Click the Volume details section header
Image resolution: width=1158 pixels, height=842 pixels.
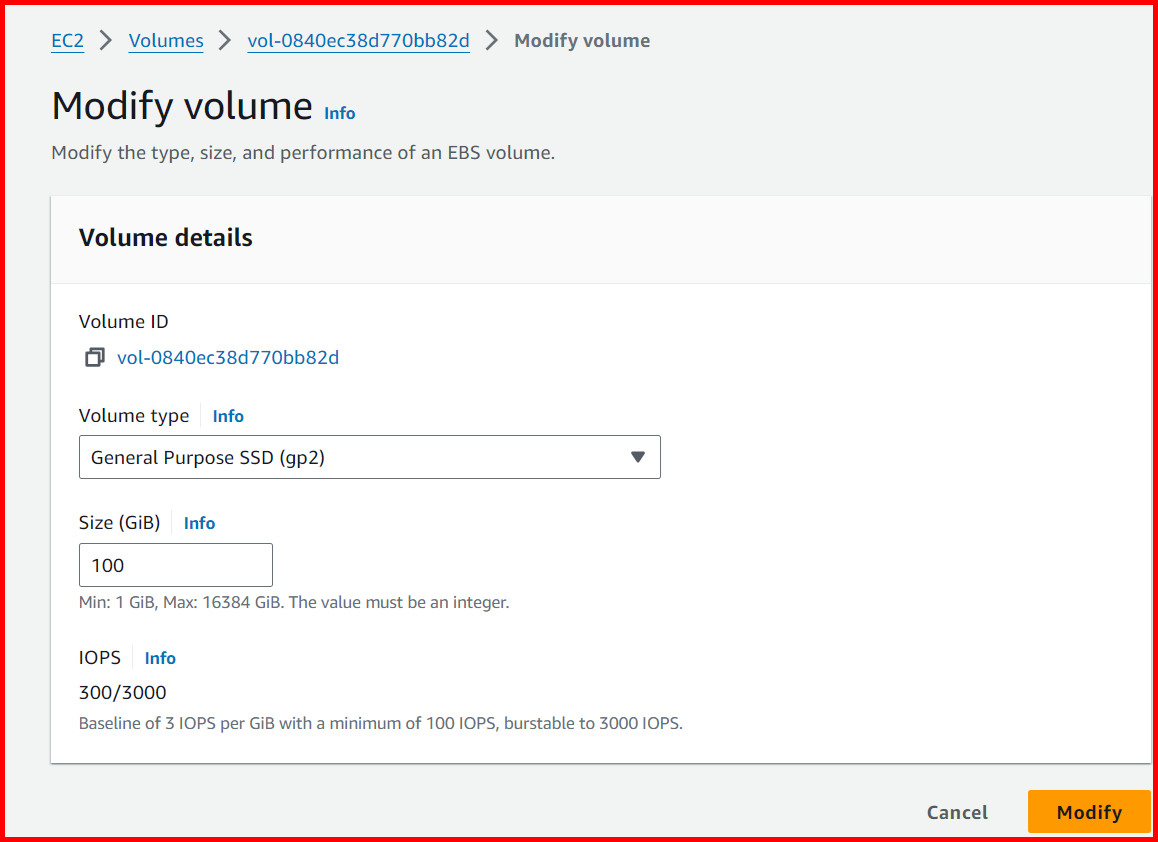click(x=165, y=237)
